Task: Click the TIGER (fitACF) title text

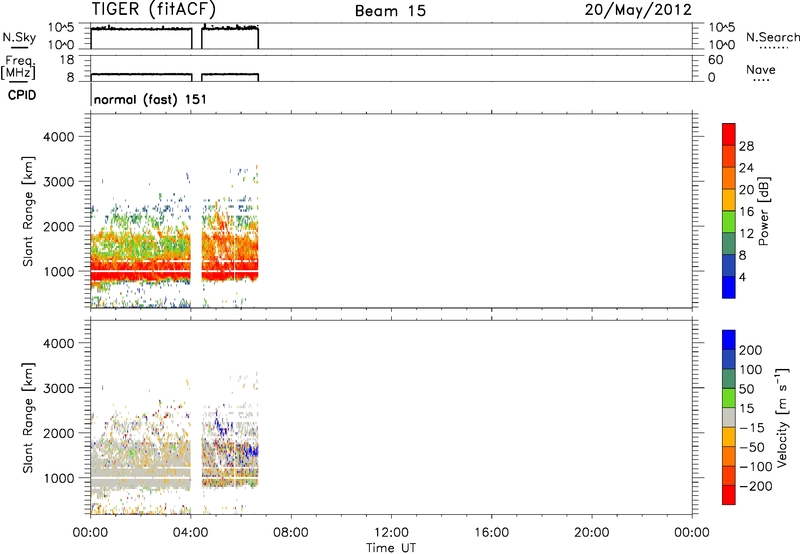Action: point(154,9)
